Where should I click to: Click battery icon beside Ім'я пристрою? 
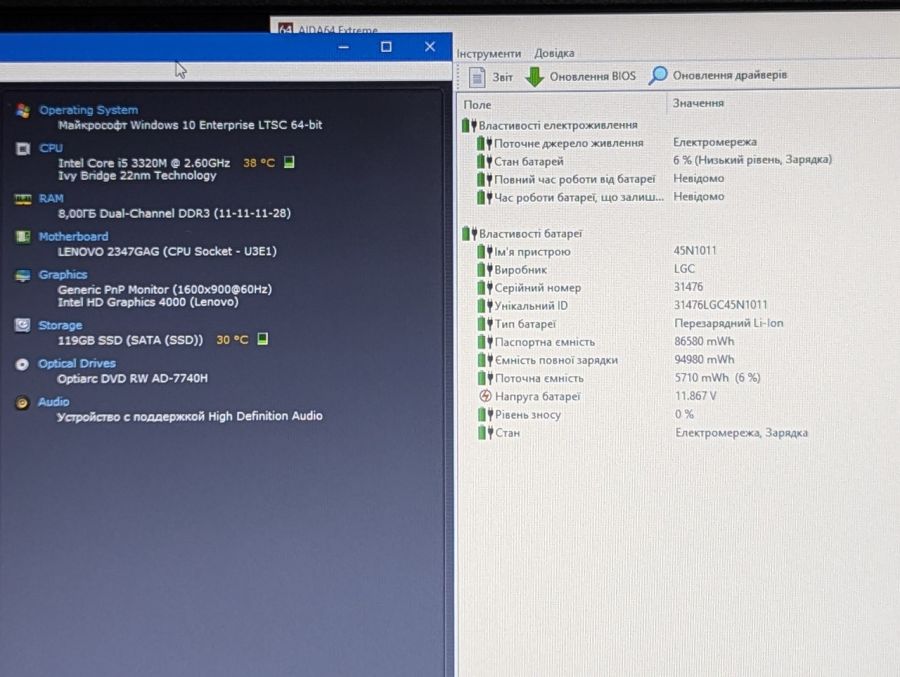coord(485,251)
